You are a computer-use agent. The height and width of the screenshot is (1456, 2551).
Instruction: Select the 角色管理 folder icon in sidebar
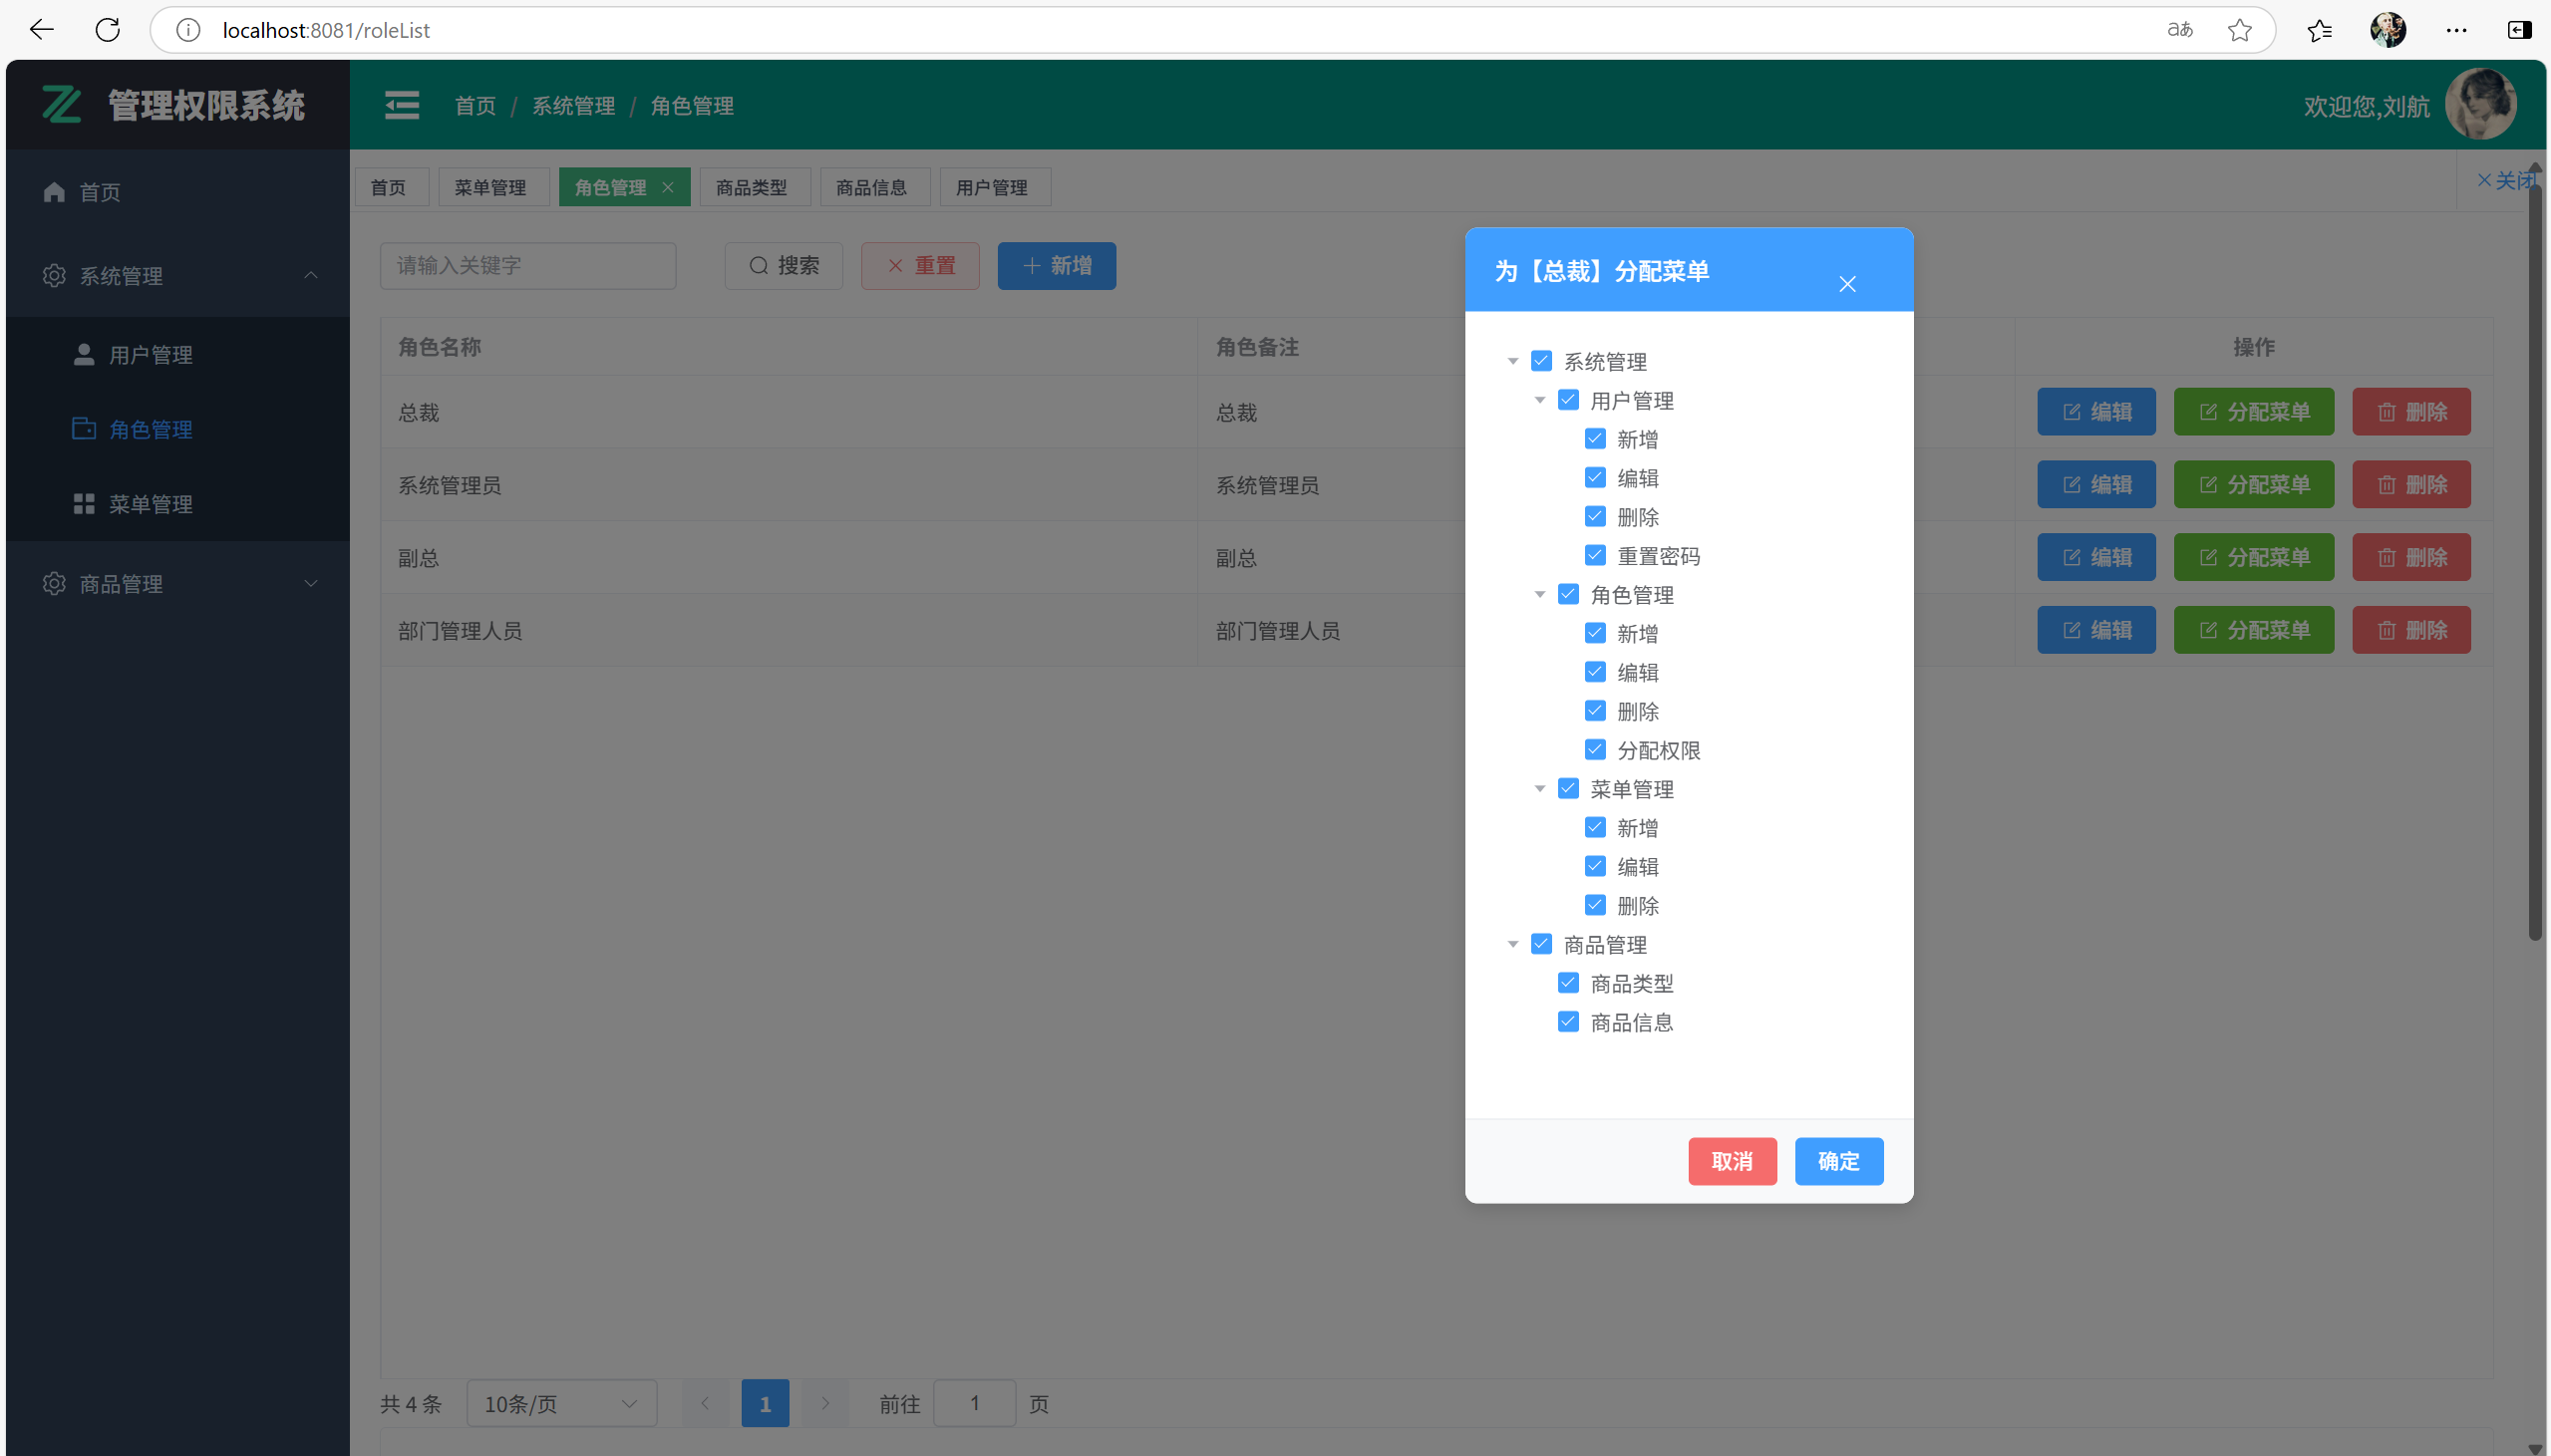coord(84,428)
